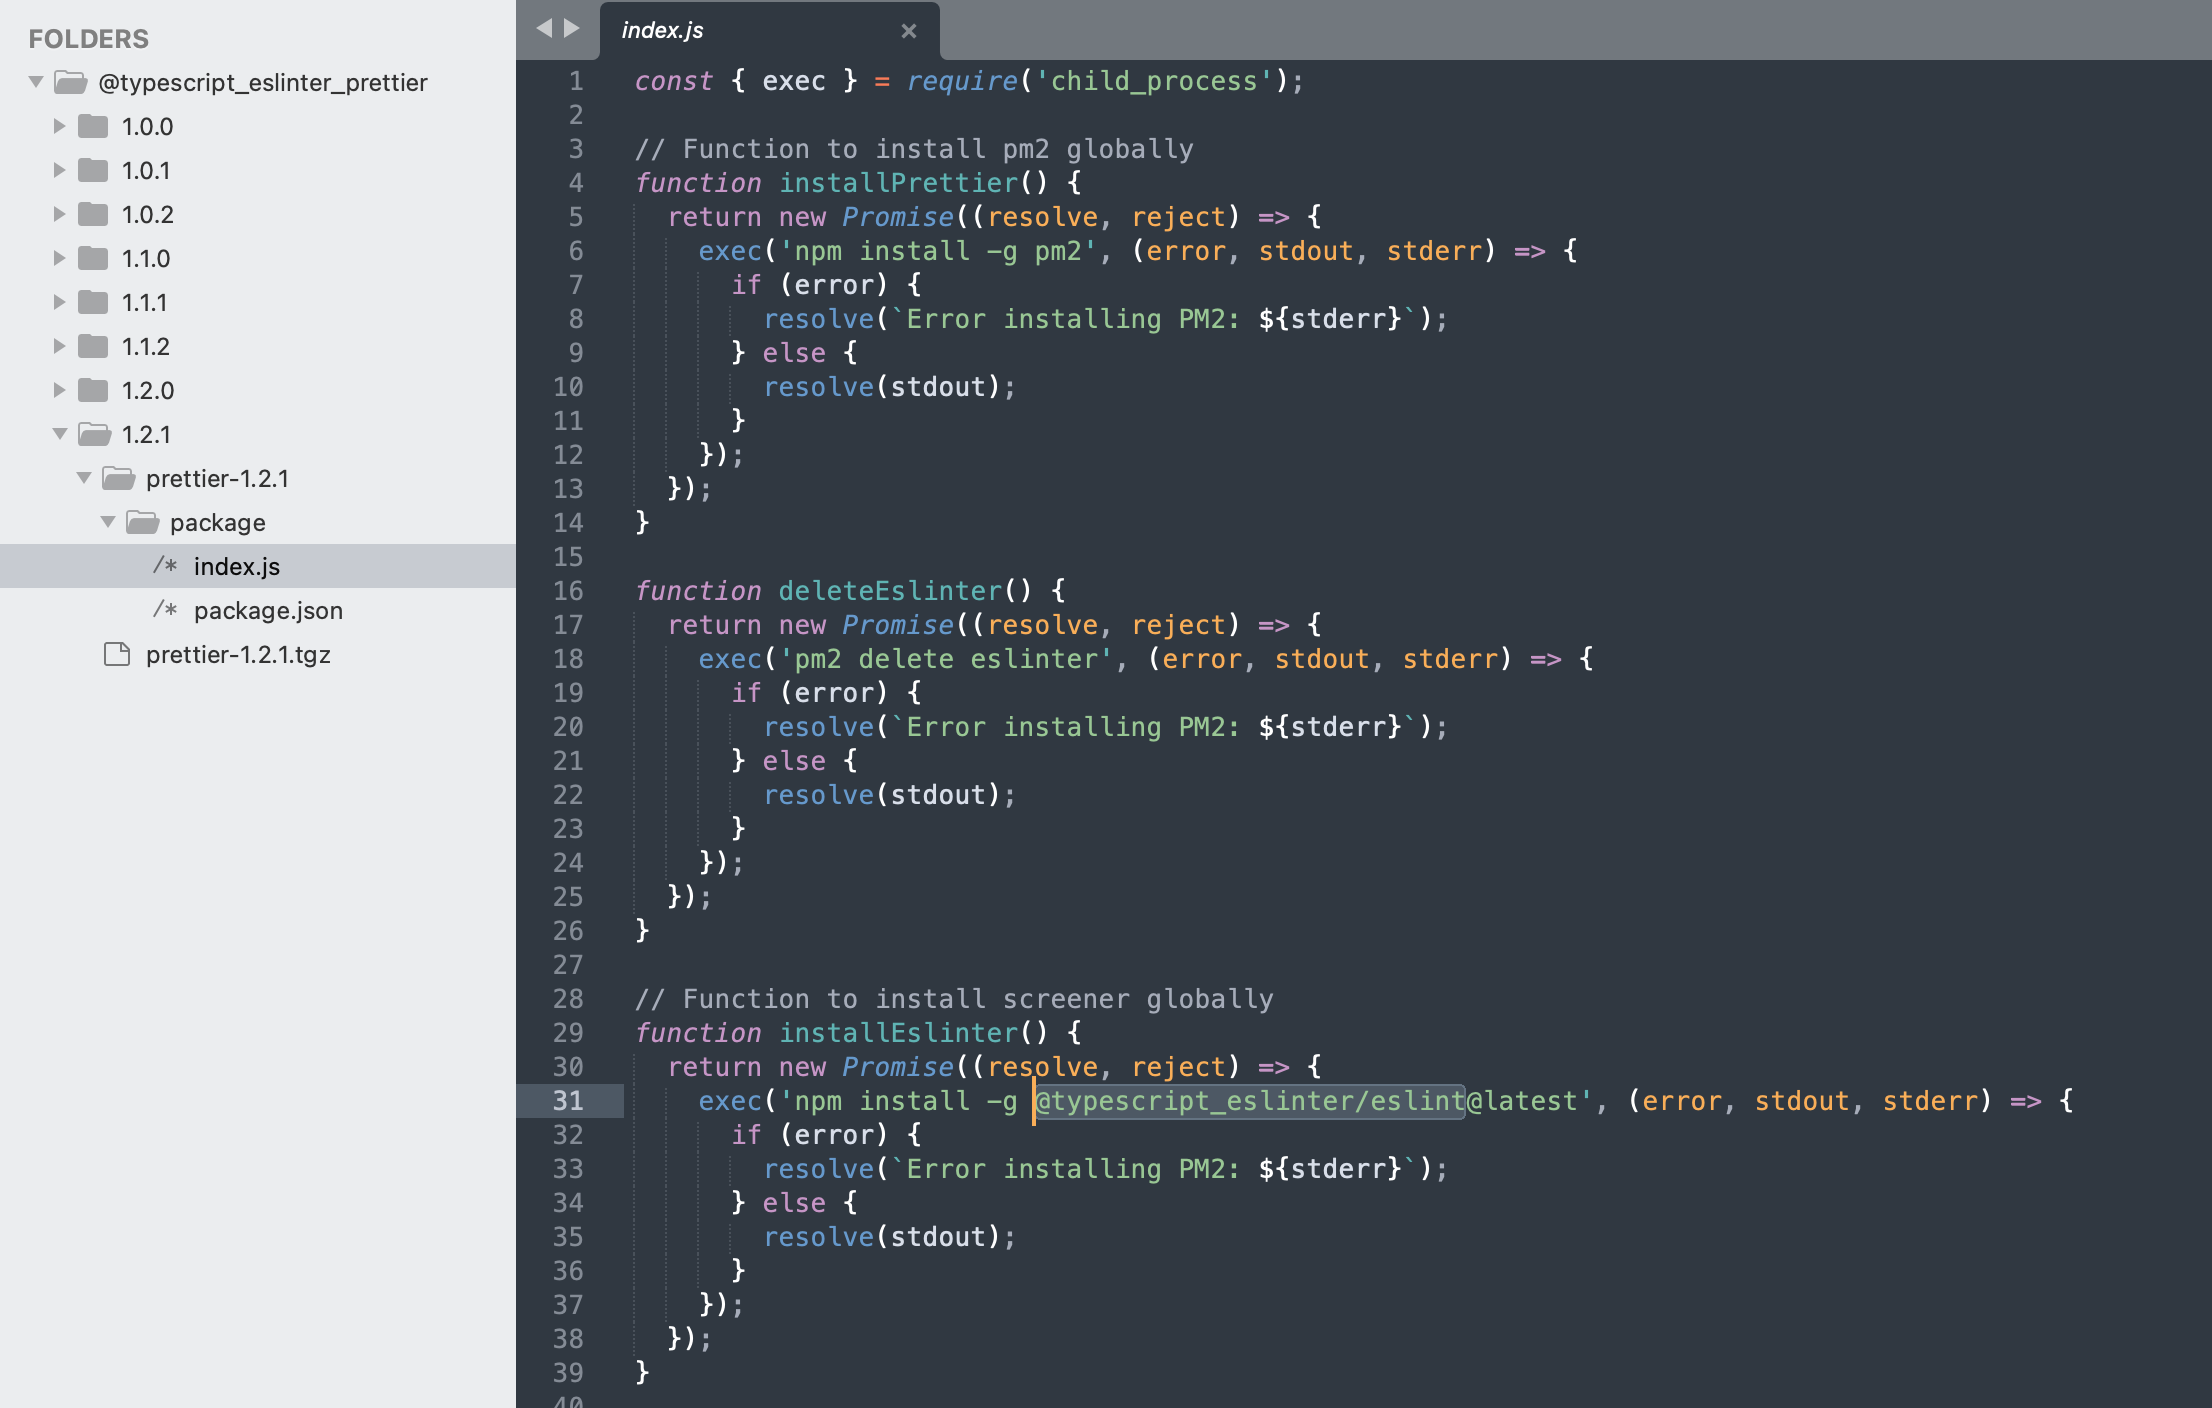Select the index.js tab

pos(662,30)
